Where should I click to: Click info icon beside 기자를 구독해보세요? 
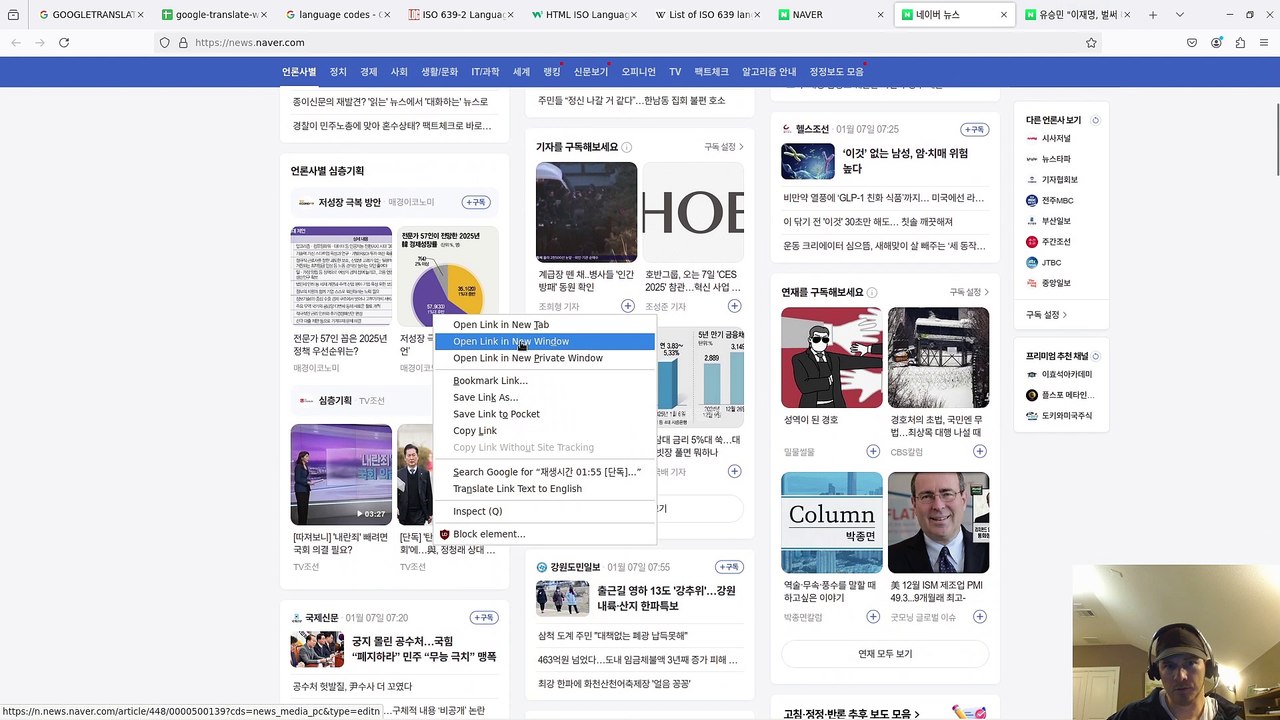pos(627,147)
